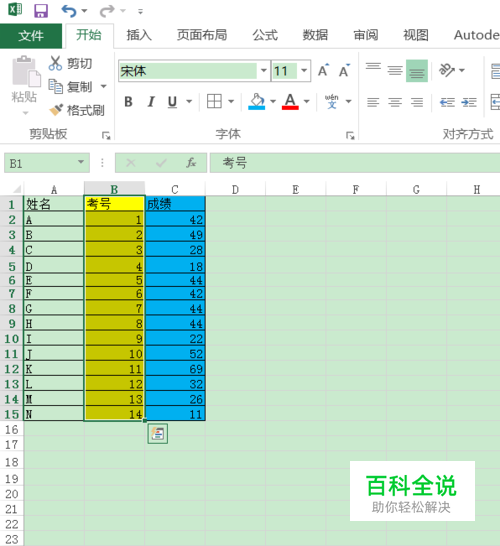Click the Save icon in quick access toolbar
This screenshot has height=546, width=500.
point(41,11)
